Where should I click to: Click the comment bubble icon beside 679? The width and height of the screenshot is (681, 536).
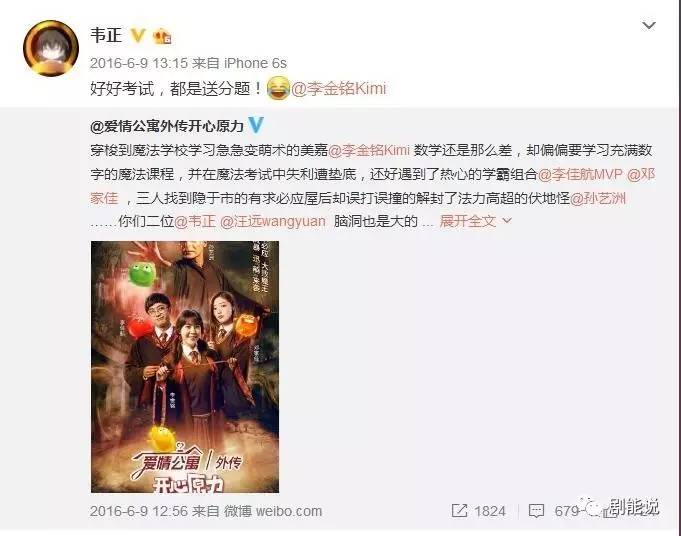click(x=536, y=511)
